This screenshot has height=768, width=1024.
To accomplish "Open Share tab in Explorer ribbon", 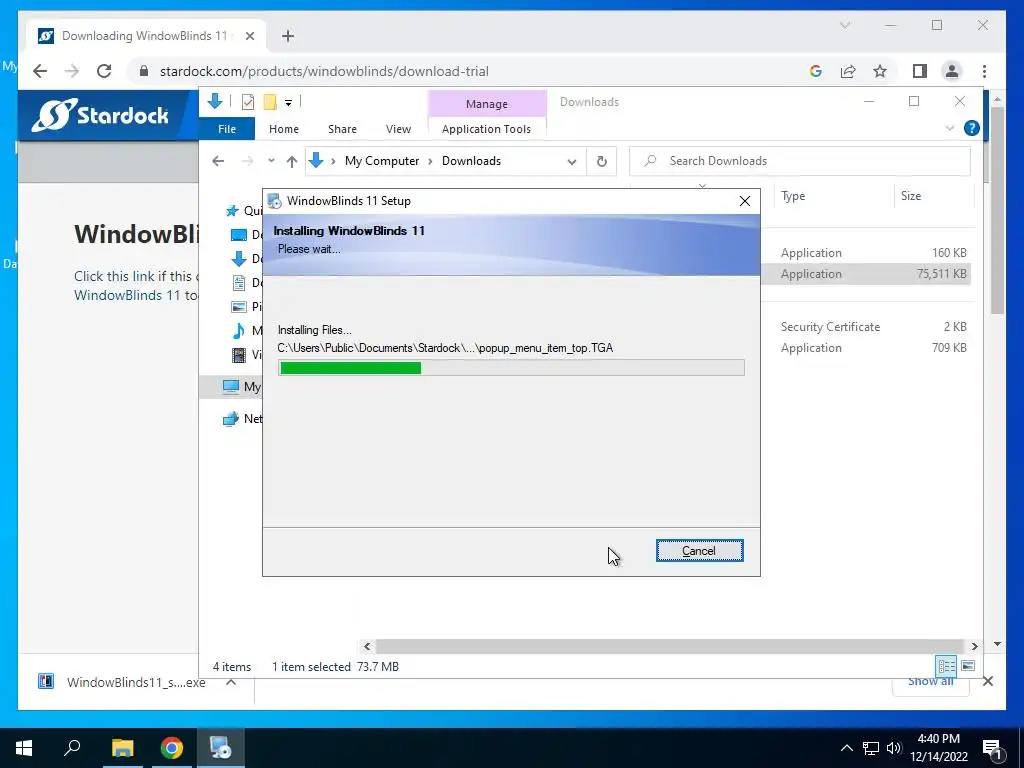I will tap(342, 129).
